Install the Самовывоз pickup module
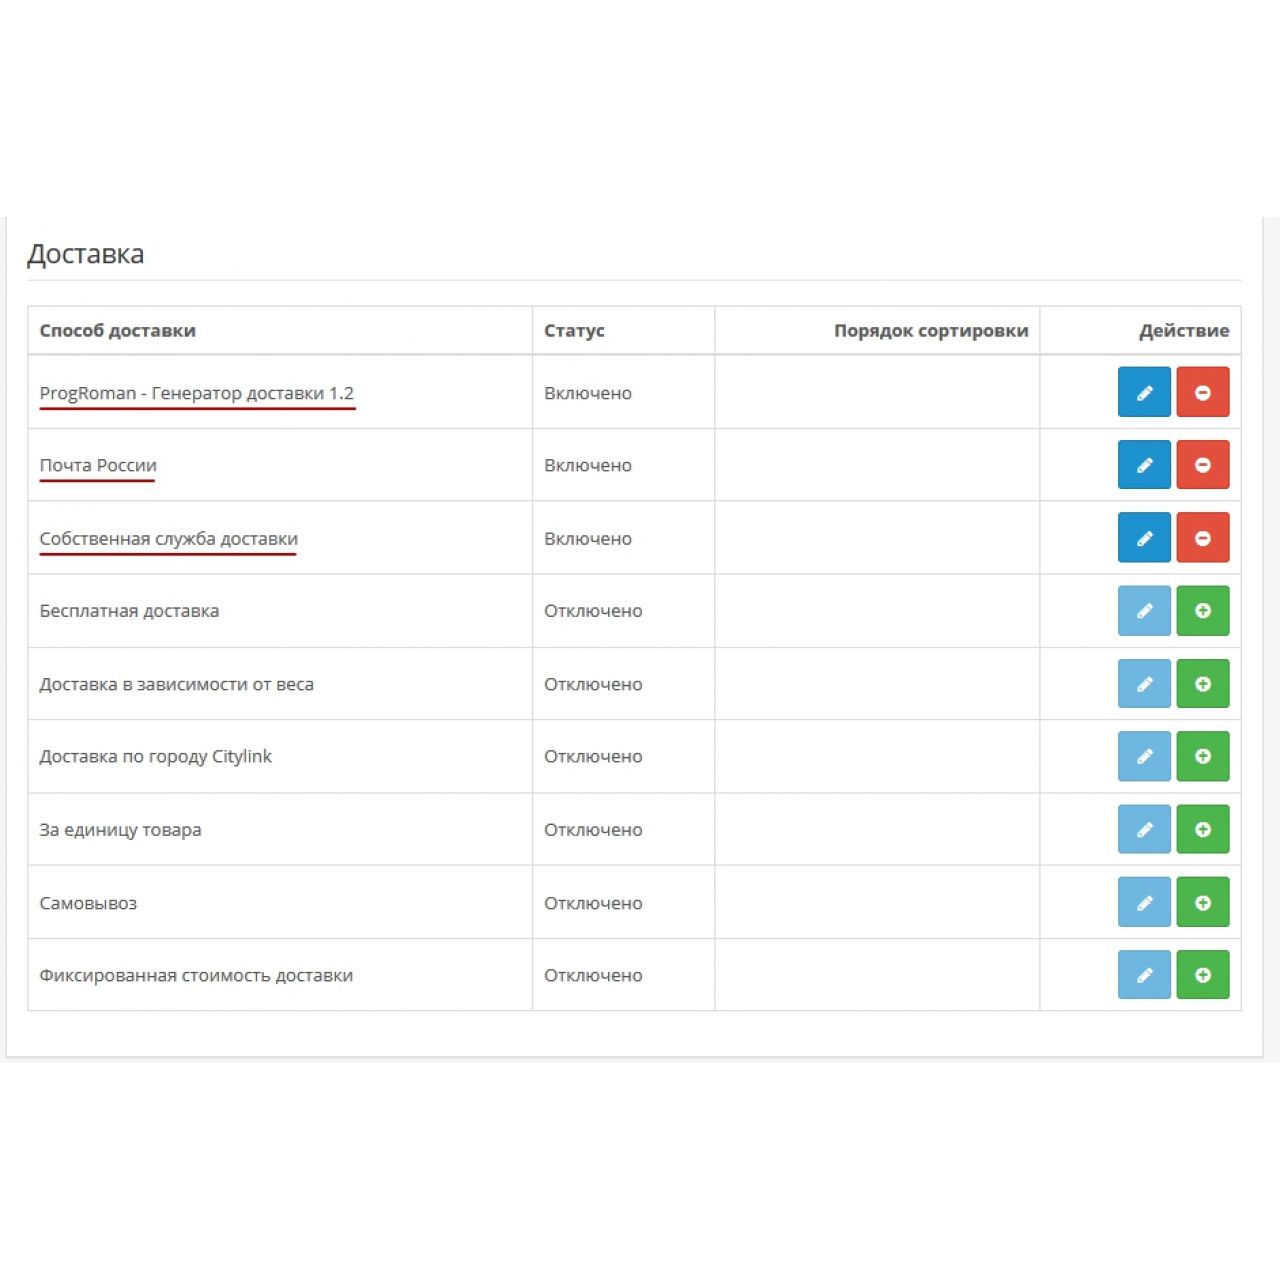1280x1280 pixels. (1203, 902)
